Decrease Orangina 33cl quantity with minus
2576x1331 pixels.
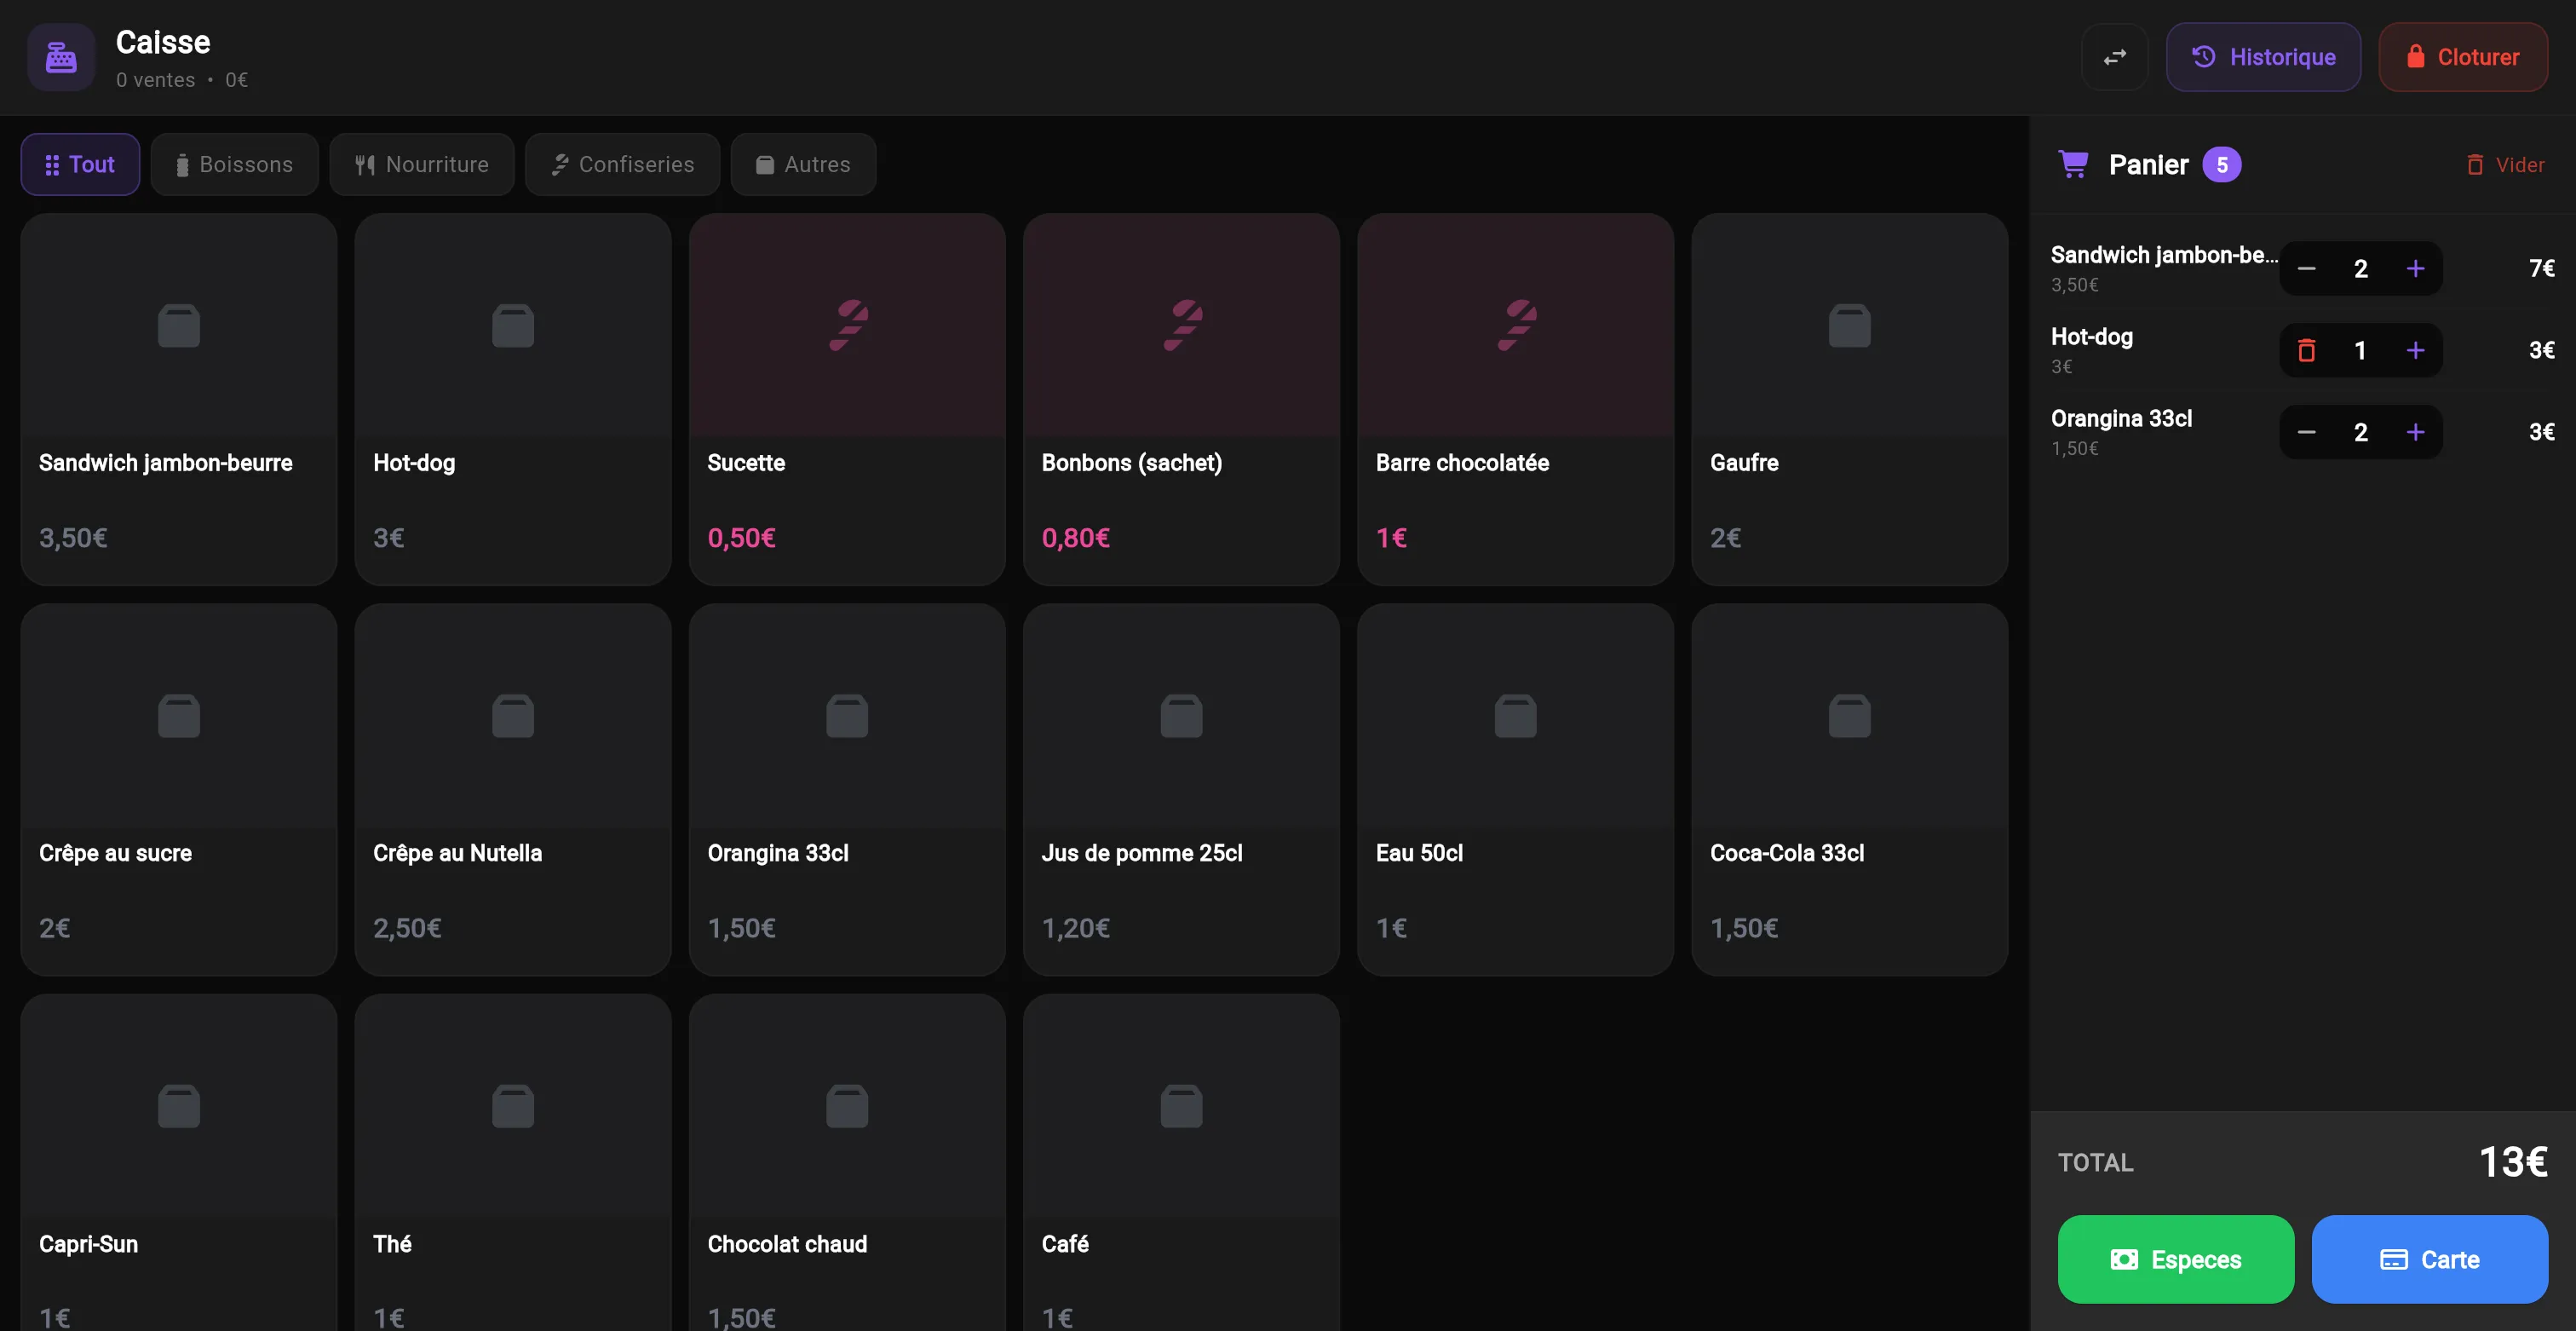click(2306, 432)
